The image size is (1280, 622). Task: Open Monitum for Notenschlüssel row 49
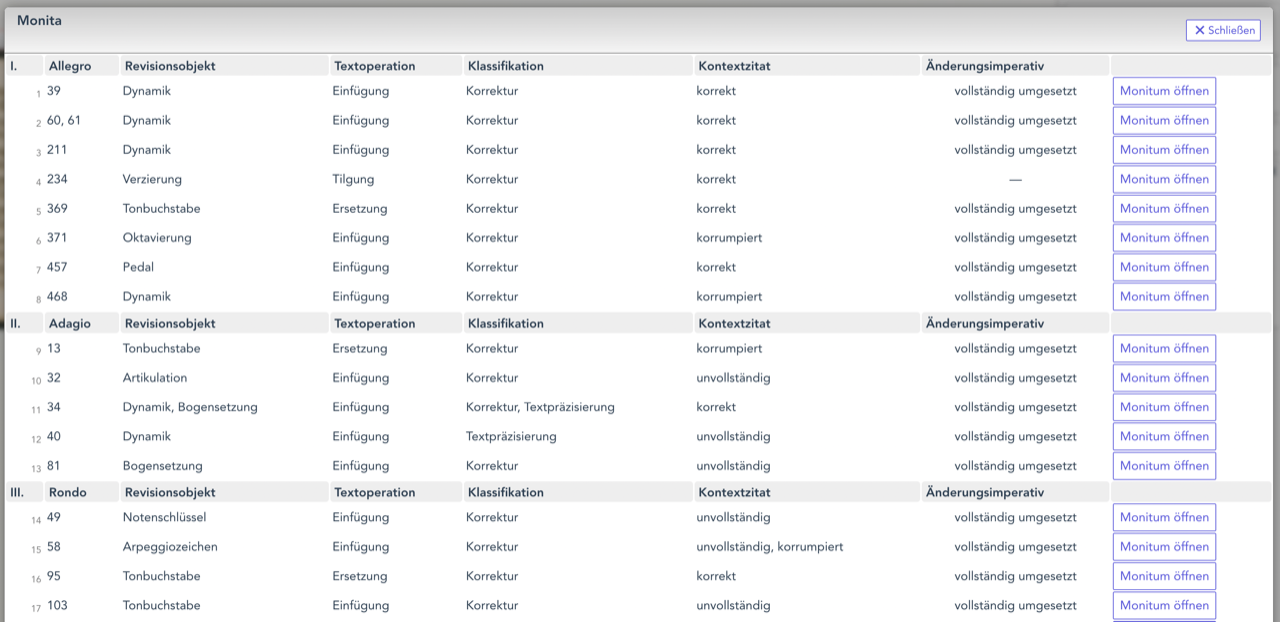1164,518
